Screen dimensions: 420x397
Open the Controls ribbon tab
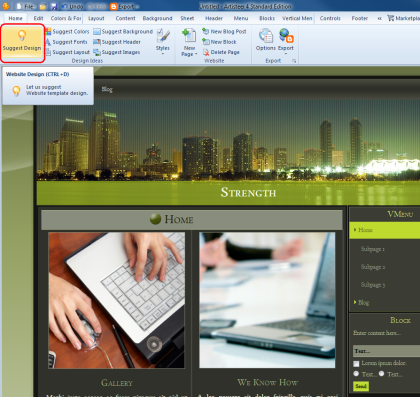330,18
